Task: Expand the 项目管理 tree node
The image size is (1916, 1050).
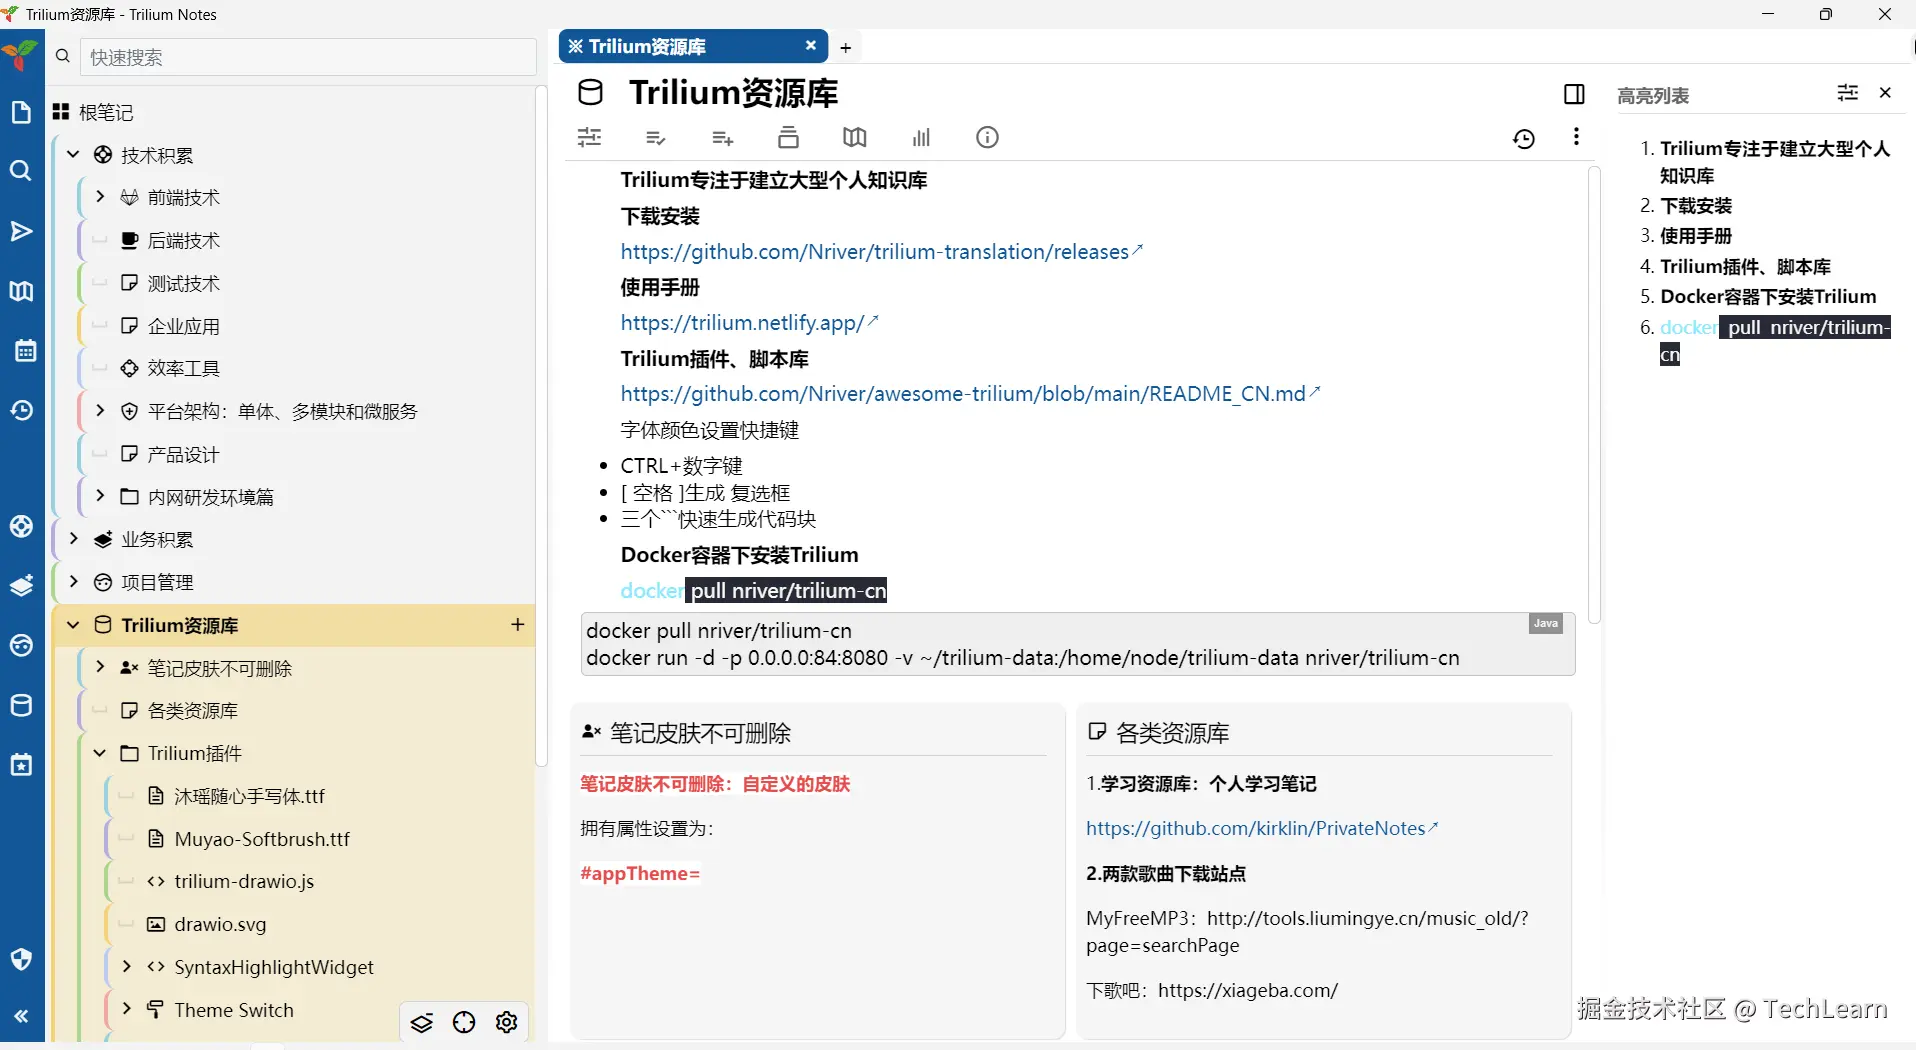Action: click(73, 582)
